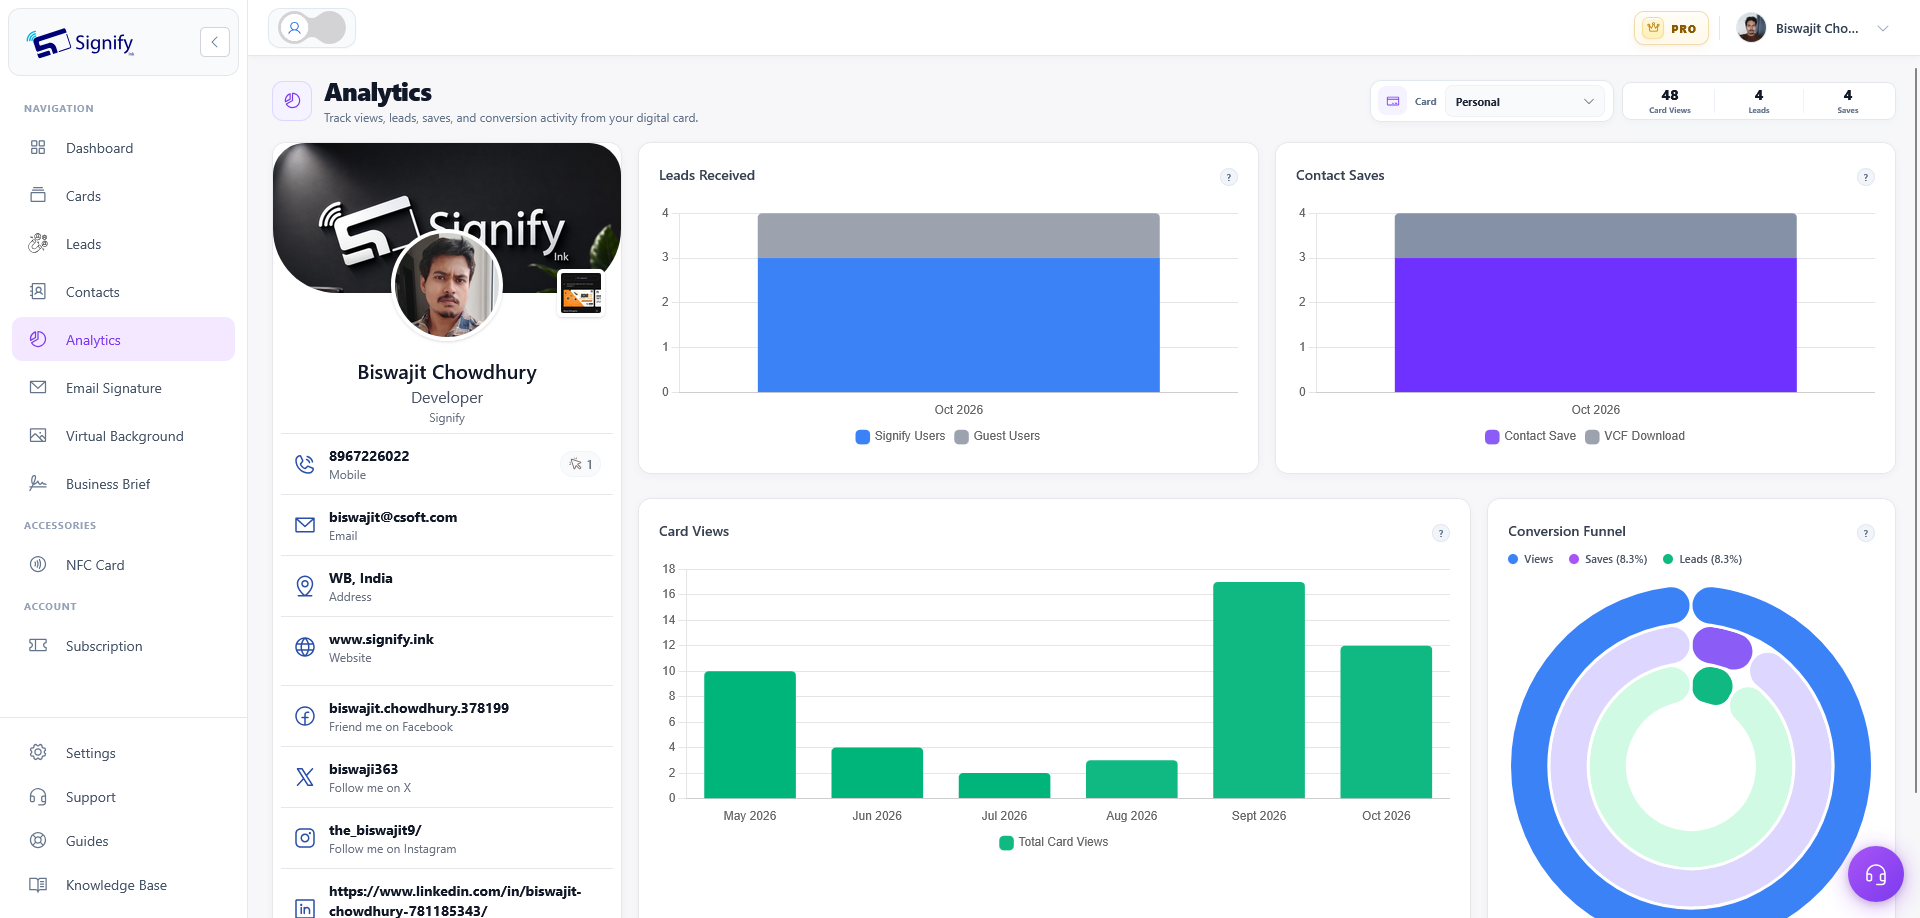Toggle VCF Download legend item
Screen dimensions: 1920x918
1635,436
